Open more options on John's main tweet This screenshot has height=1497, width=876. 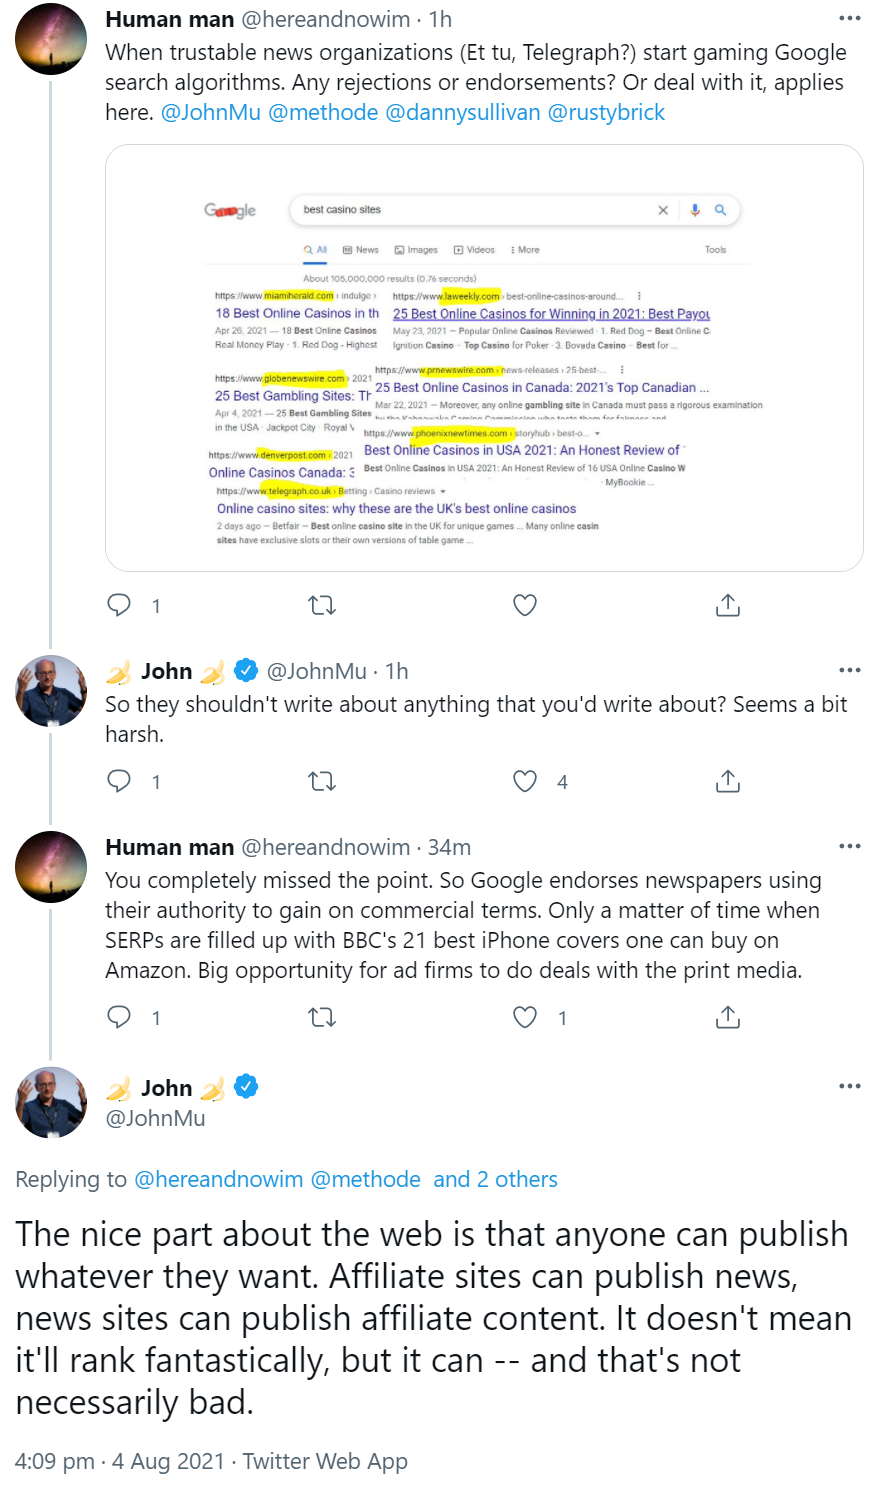pos(849,1087)
